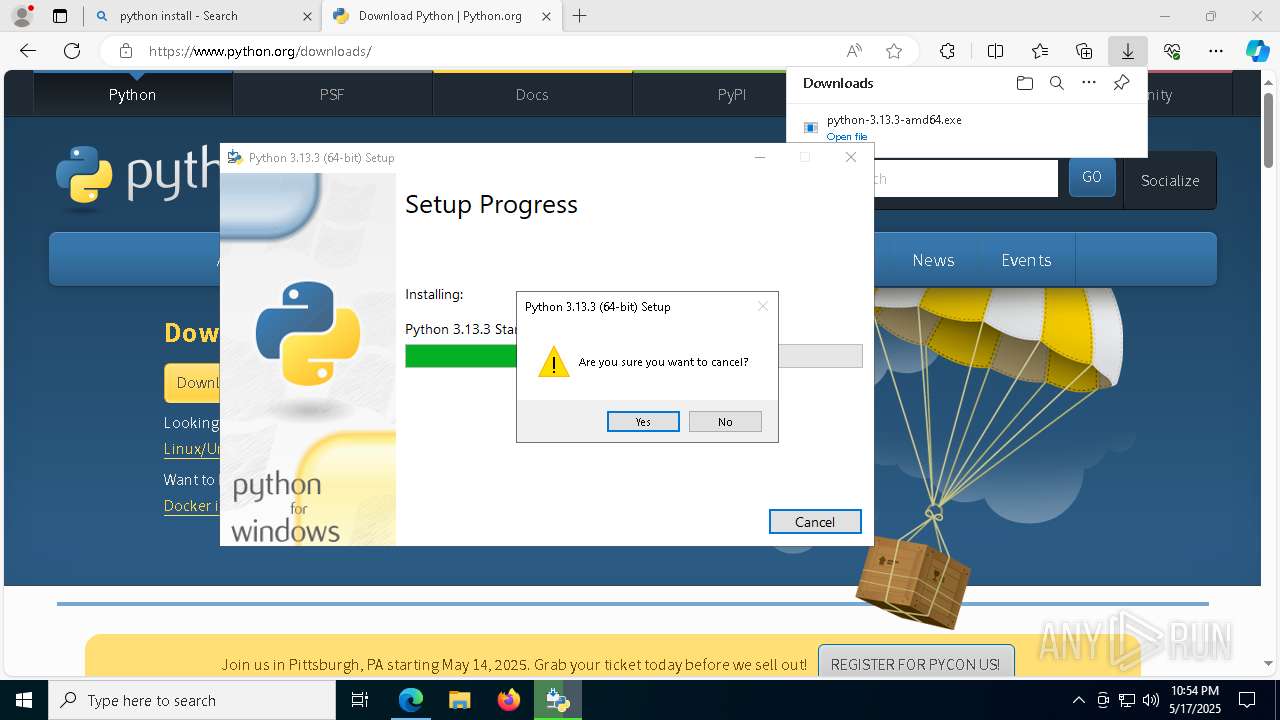Close the cancel confirmation dialog with X

(763, 306)
